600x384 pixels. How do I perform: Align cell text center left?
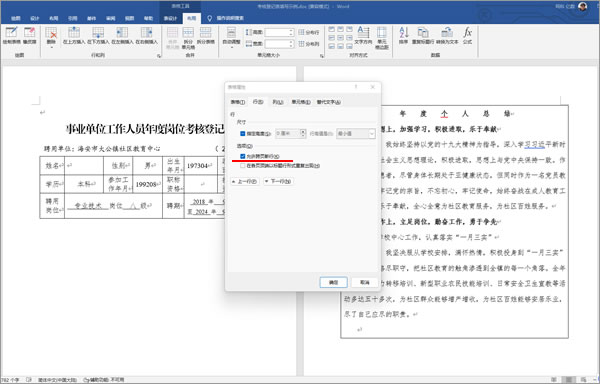coord(331,38)
